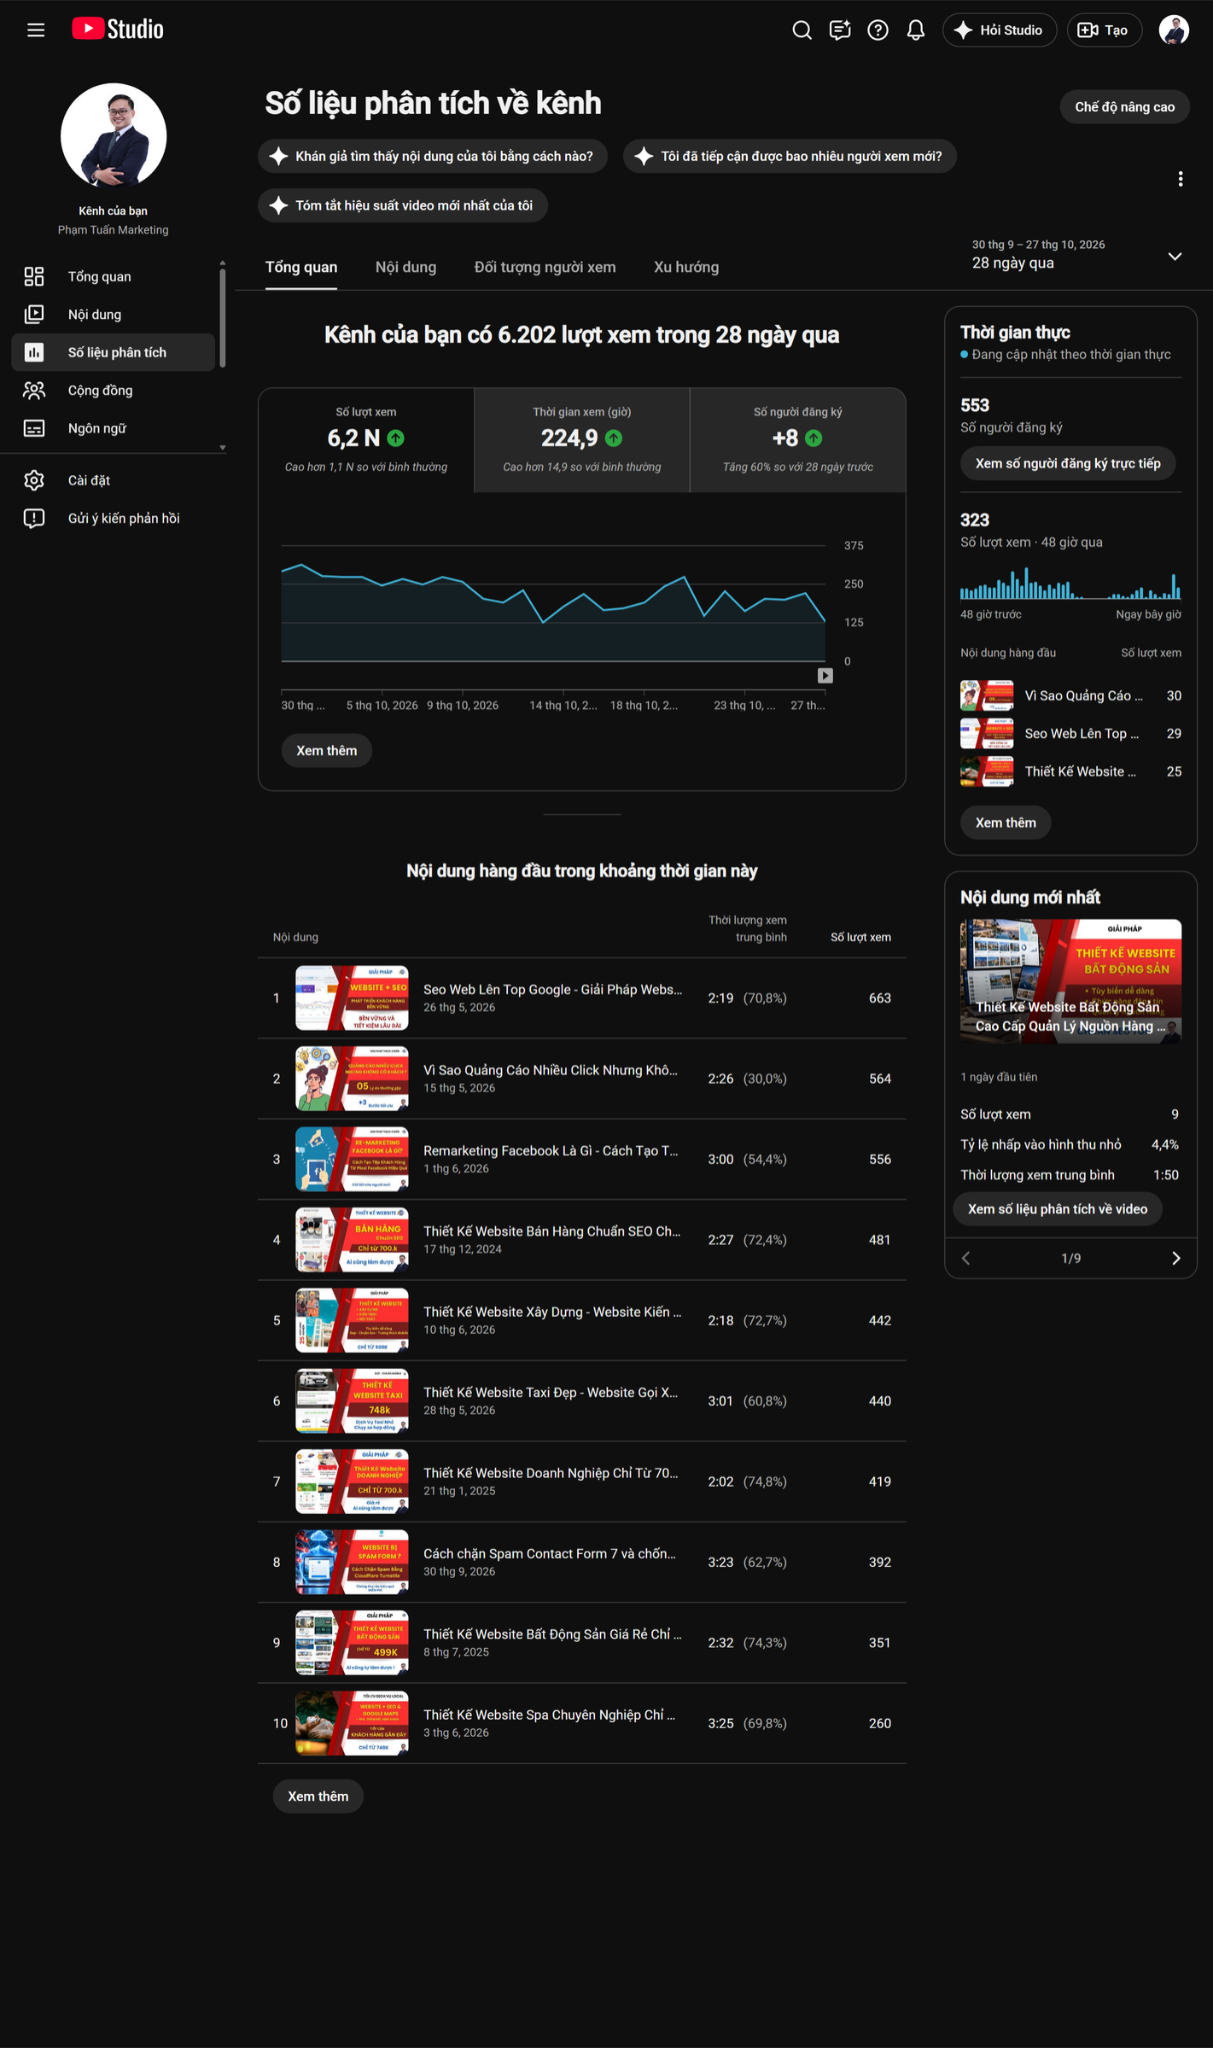Open Cài đặt settings in the sidebar
Viewport: 1213px width, 2048px height.
point(113,481)
